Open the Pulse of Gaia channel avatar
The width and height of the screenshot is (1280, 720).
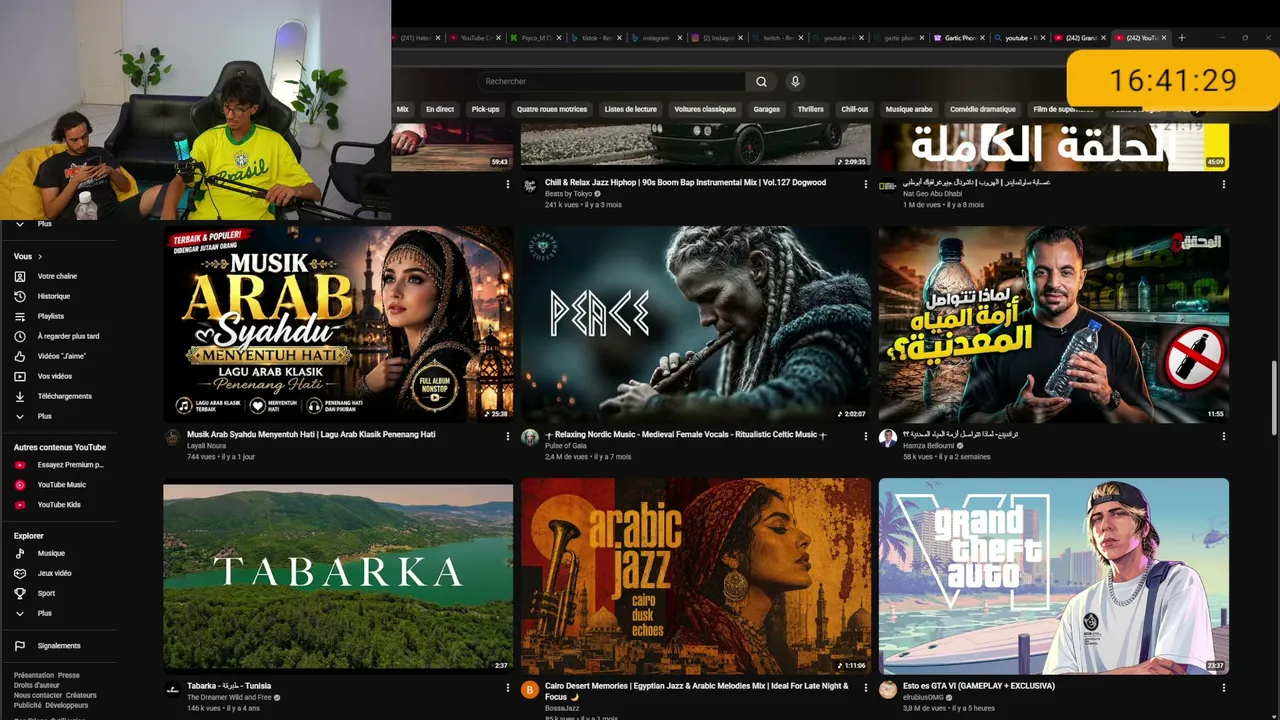(530, 438)
